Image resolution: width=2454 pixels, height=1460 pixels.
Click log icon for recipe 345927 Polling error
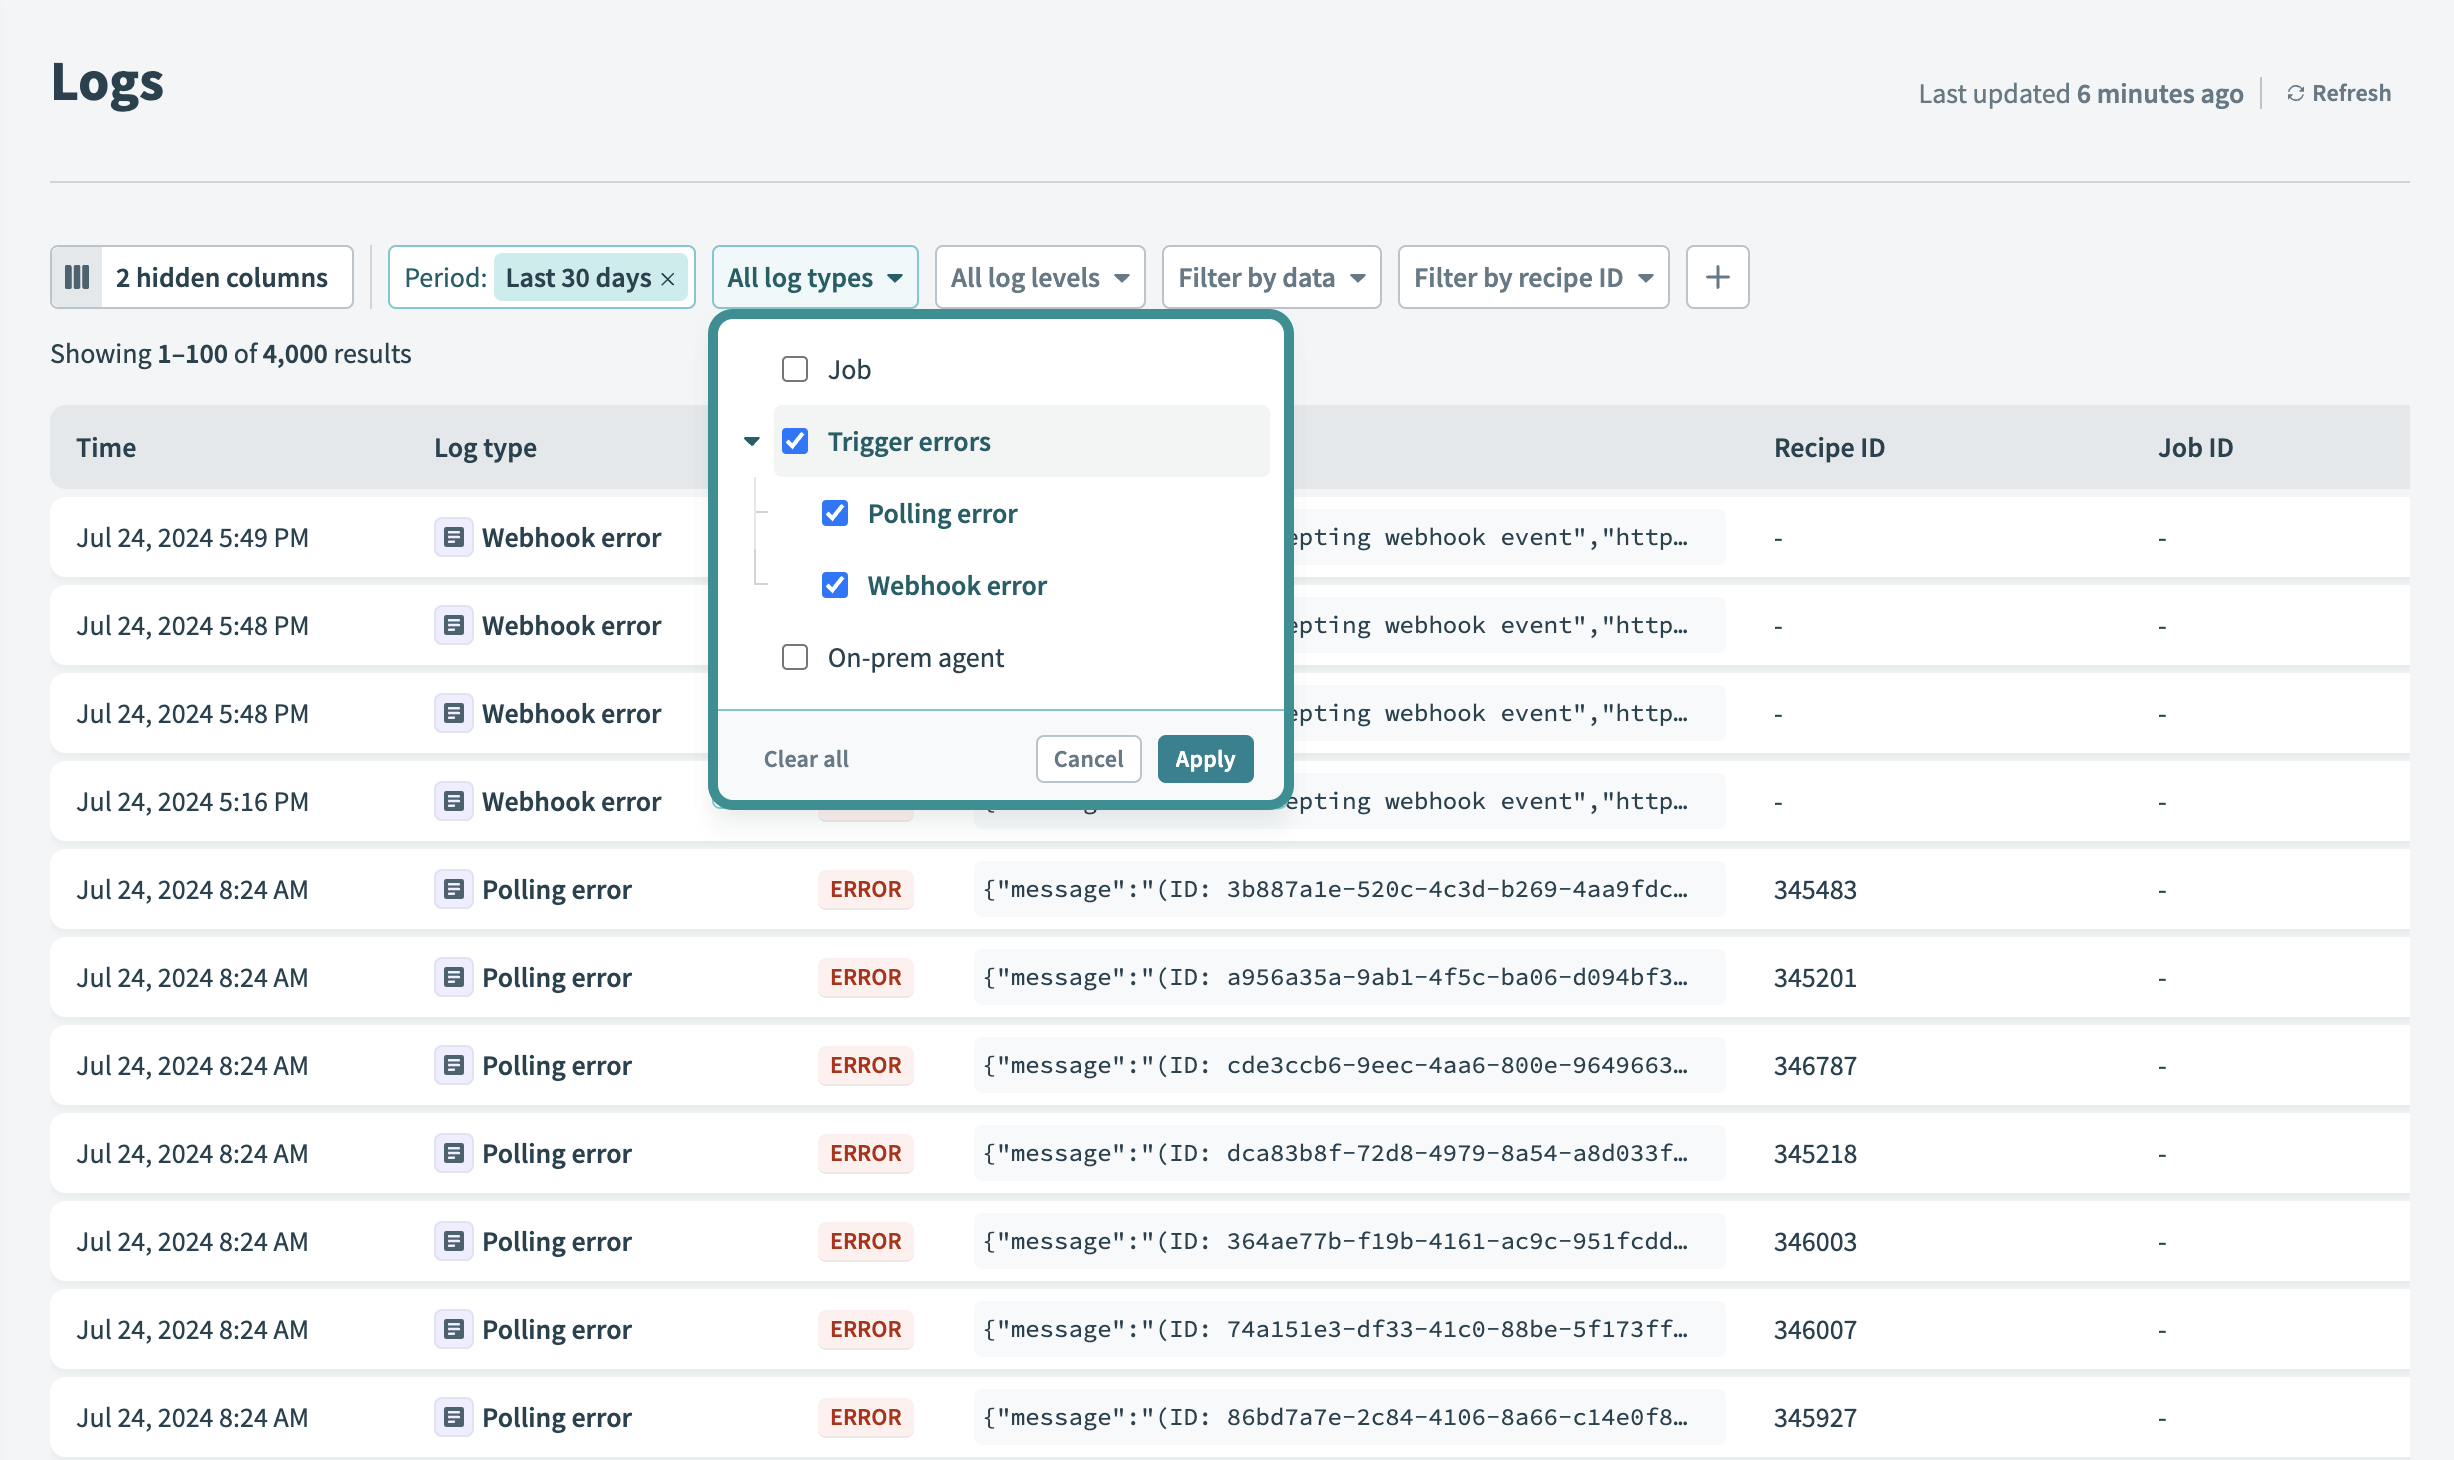453,1417
